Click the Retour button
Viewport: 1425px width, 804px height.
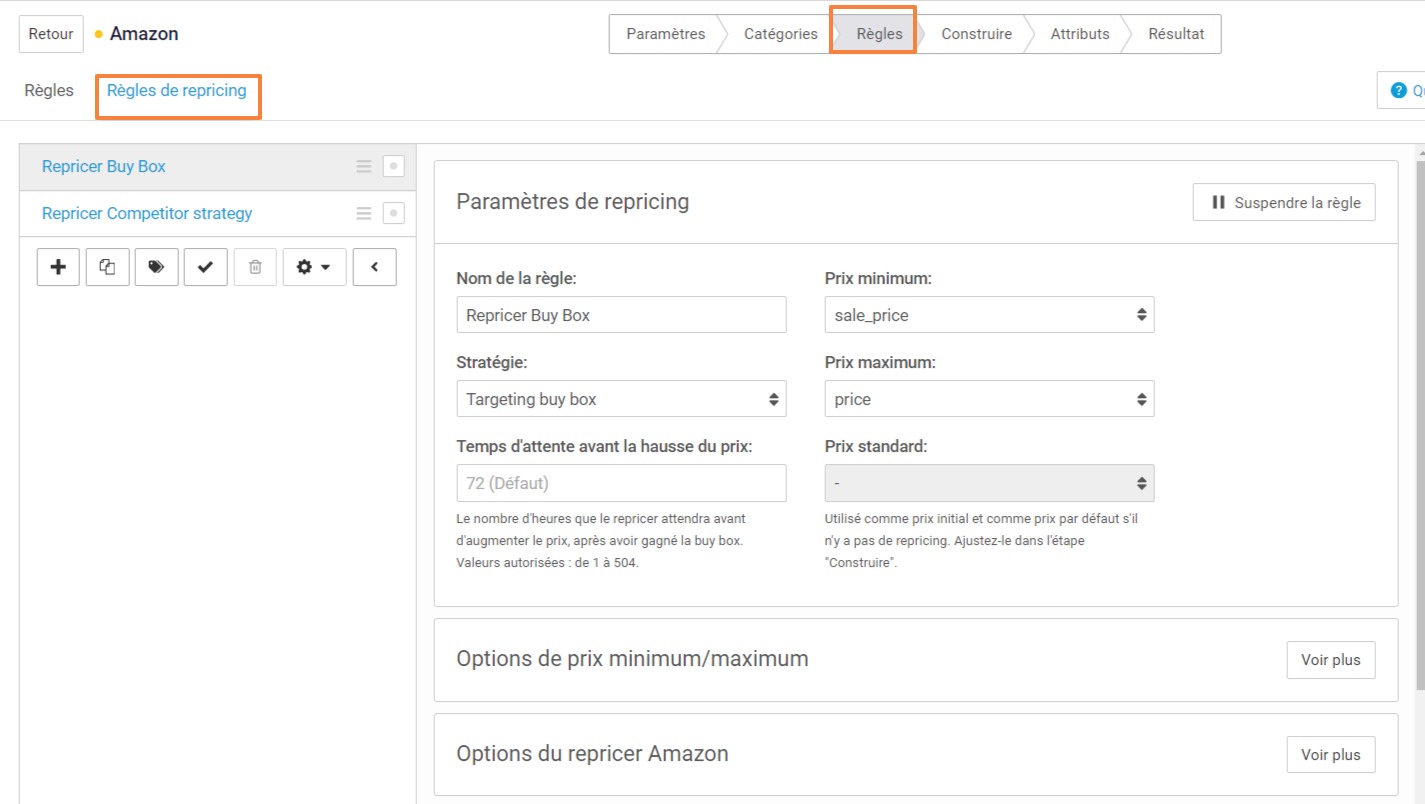tap(51, 34)
